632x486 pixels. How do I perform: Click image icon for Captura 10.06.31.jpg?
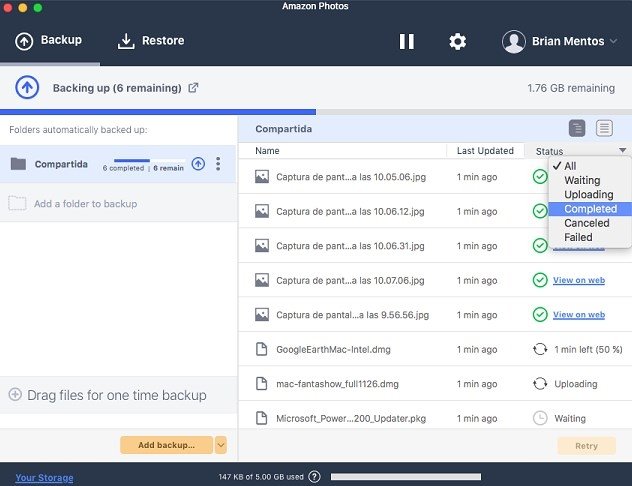pos(262,245)
